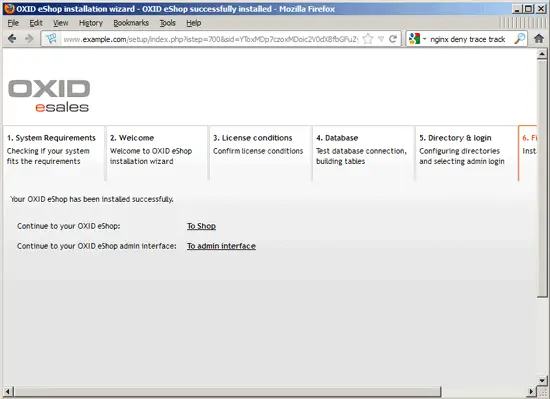The width and height of the screenshot is (550, 399).
Task: Open the Help menu
Action: (194, 23)
